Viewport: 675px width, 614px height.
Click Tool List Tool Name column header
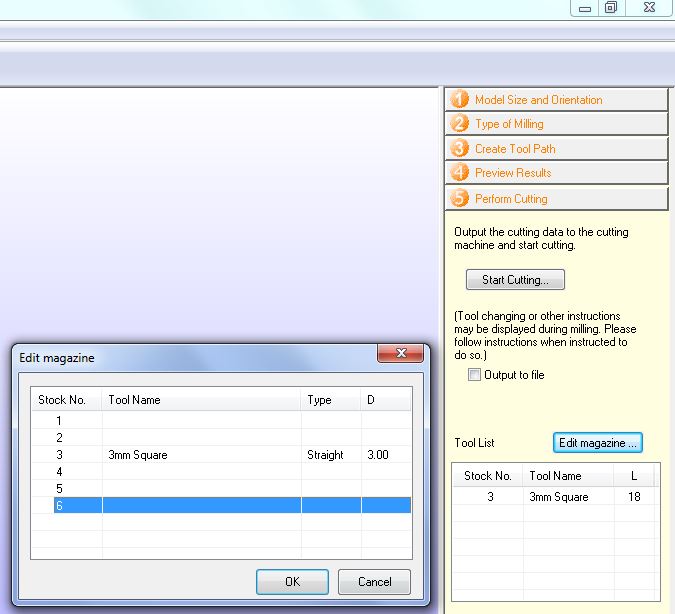tap(568, 476)
